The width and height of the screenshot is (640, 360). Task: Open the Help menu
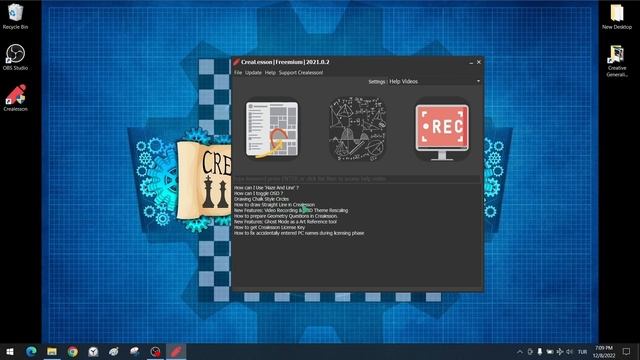click(270, 73)
